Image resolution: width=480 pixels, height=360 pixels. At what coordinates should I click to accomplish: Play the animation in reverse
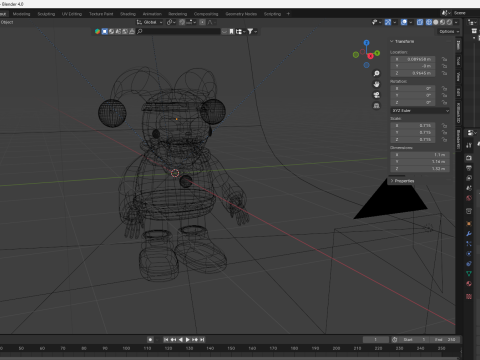[181, 340]
